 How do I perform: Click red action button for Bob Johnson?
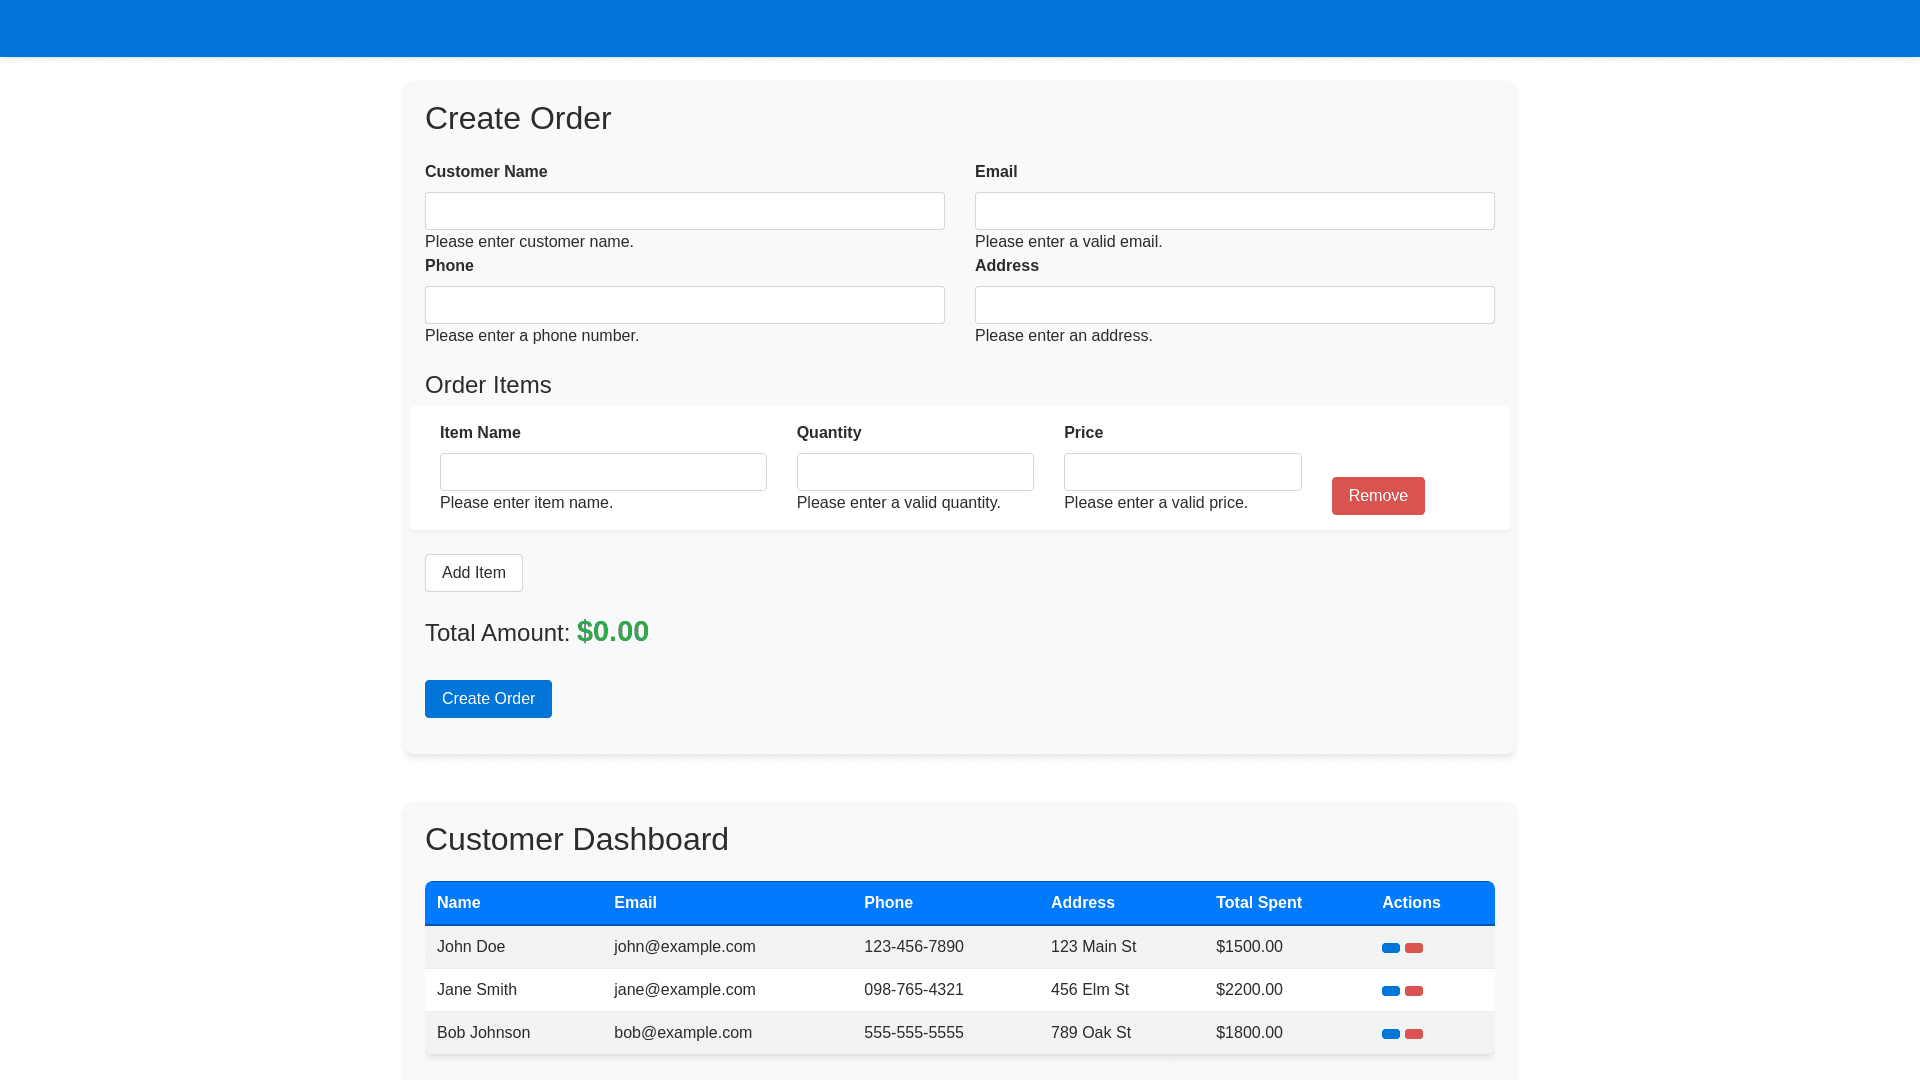(x=1413, y=1034)
